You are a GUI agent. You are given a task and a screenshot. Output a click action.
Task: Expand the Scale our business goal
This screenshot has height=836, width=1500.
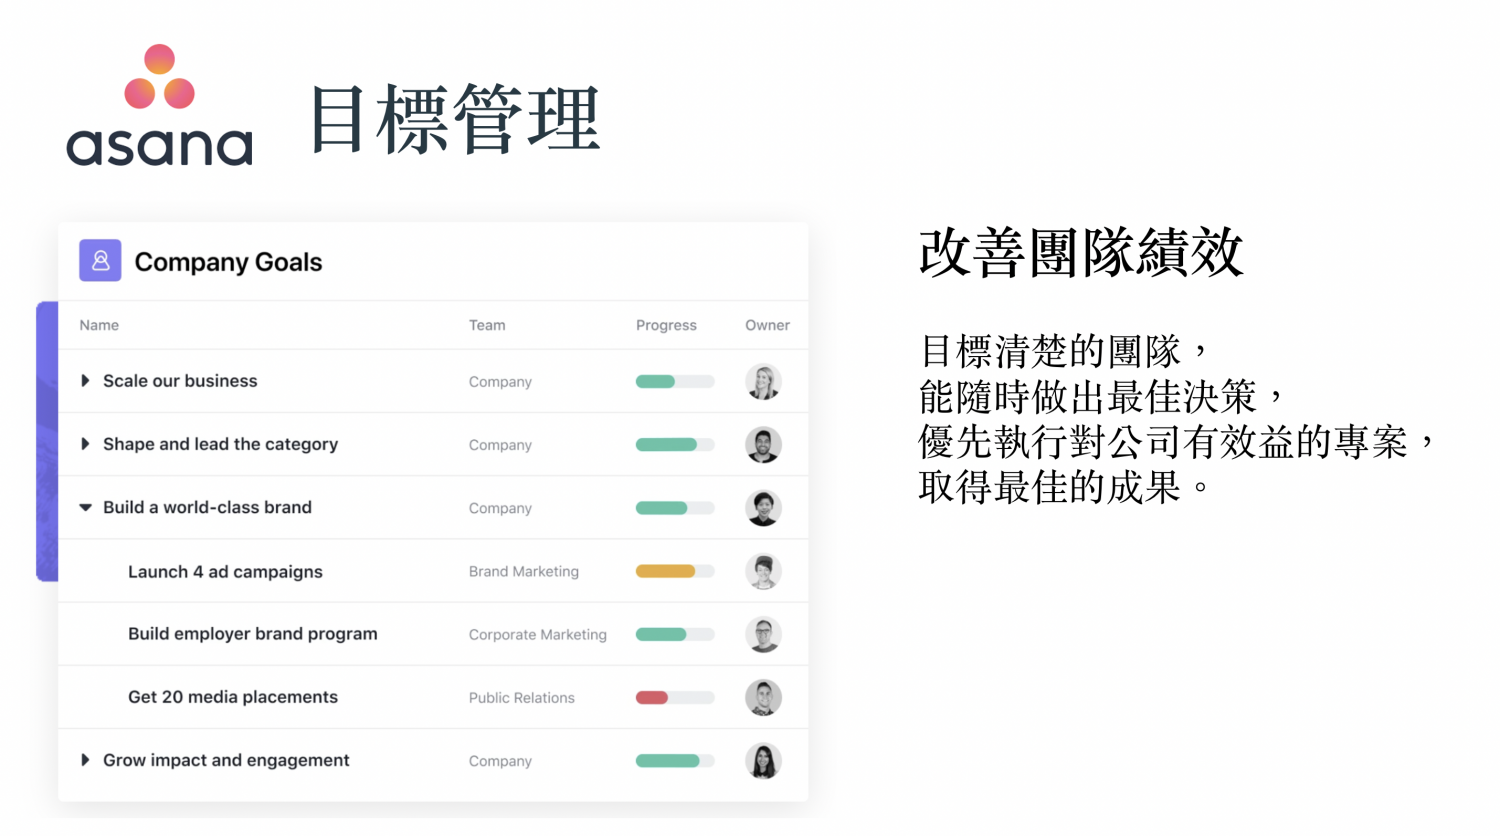[85, 381]
